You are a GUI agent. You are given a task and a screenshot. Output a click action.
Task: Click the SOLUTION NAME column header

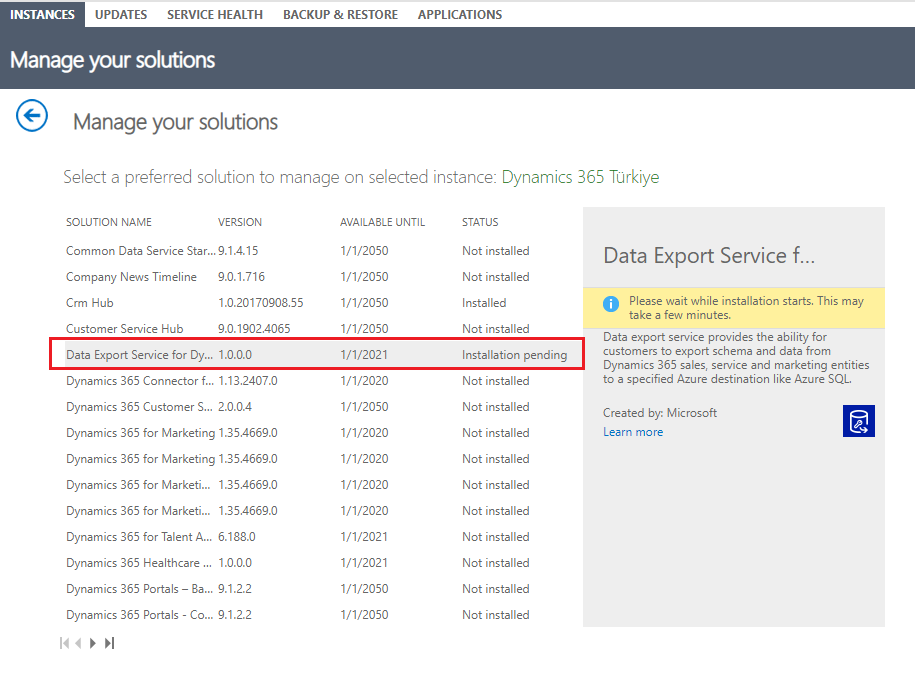109,222
